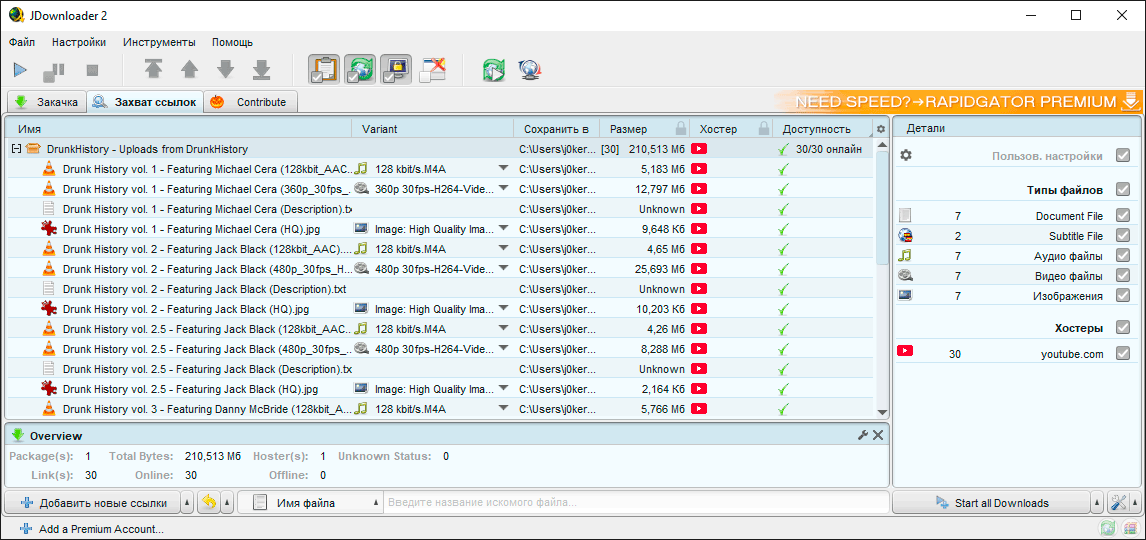Toggle Хостеры section checkbox
Viewport: 1146px width, 540px height.
(x=1123, y=327)
